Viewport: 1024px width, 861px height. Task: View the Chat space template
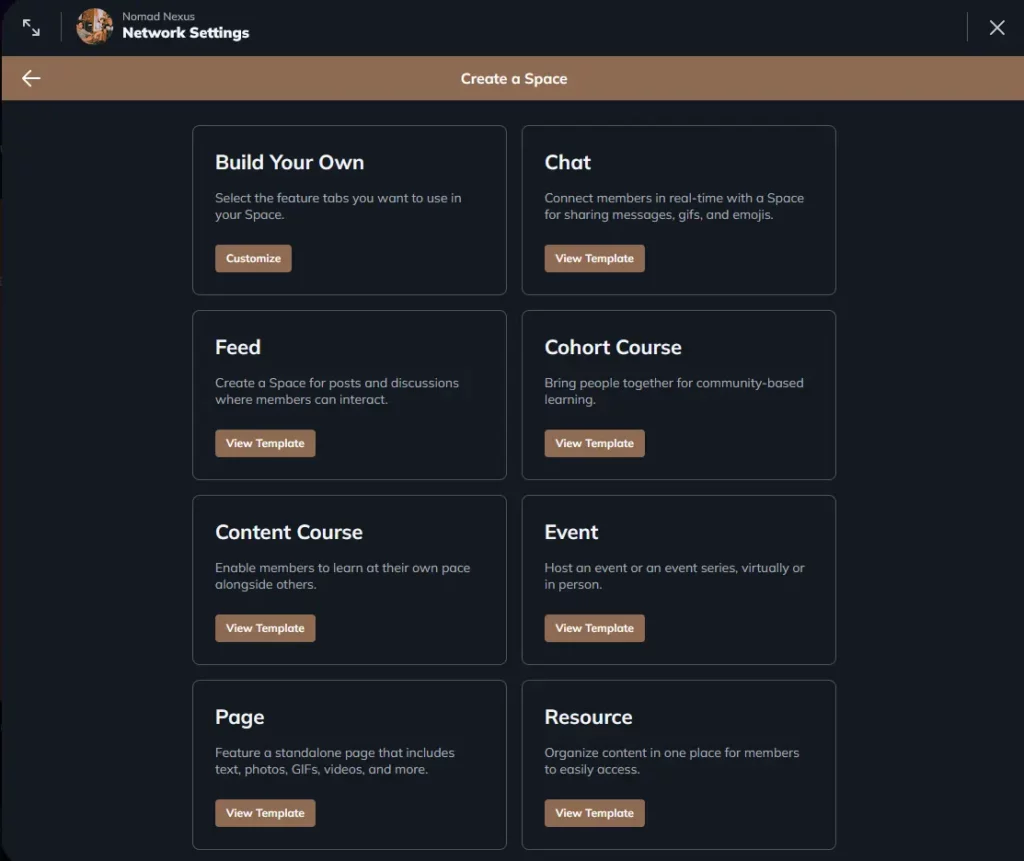point(594,258)
